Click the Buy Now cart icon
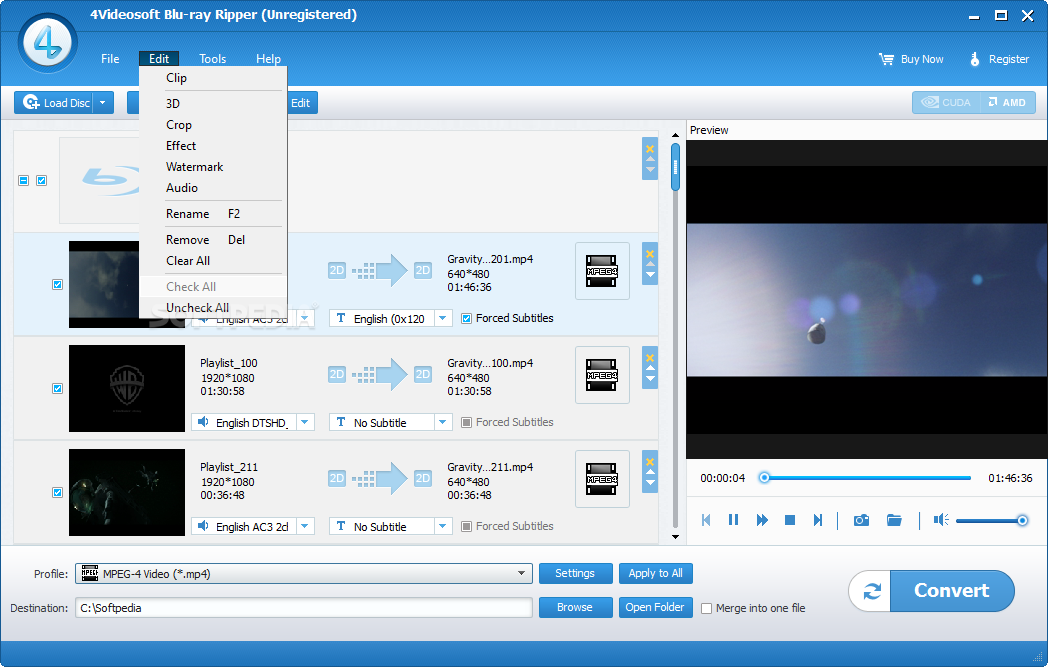Image resolution: width=1048 pixels, height=667 pixels. click(x=886, y=59)
